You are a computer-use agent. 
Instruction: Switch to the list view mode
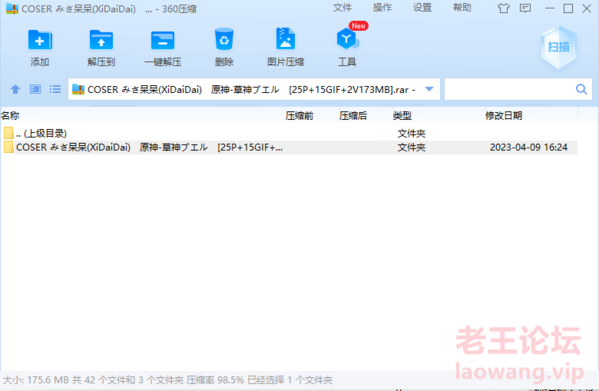(x=55, y=89)
